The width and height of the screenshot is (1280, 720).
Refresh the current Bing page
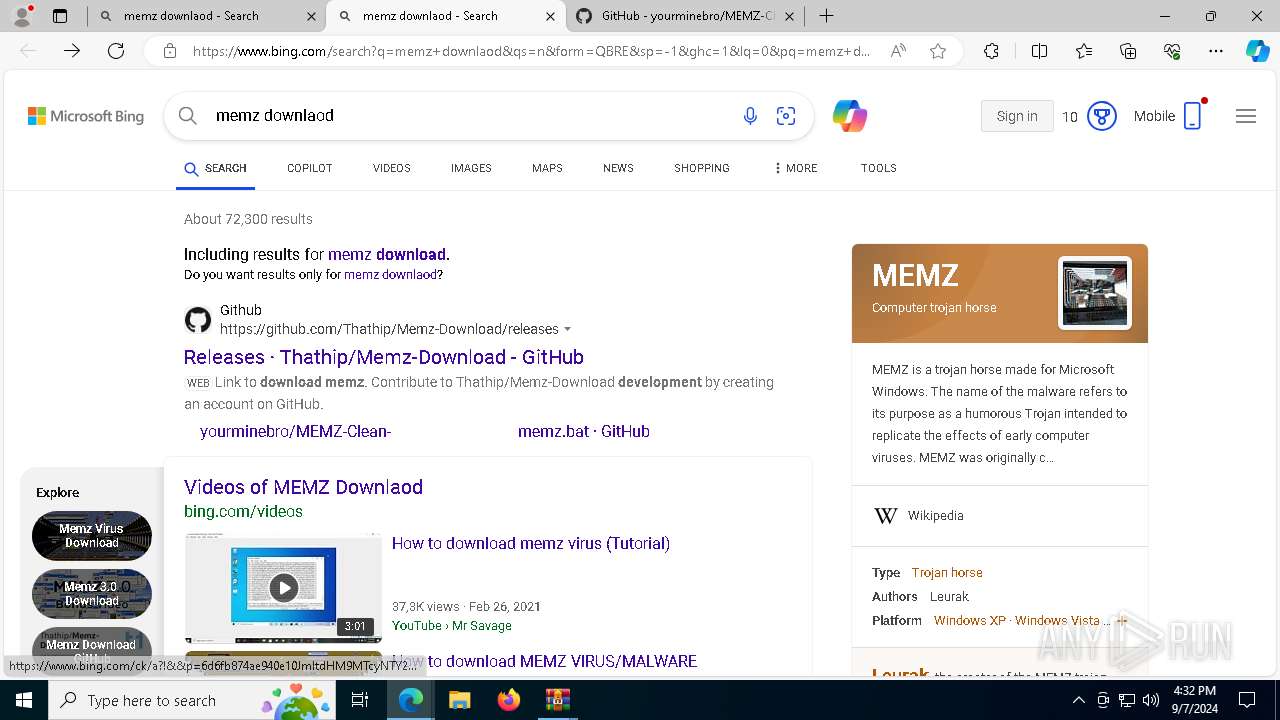116,51
